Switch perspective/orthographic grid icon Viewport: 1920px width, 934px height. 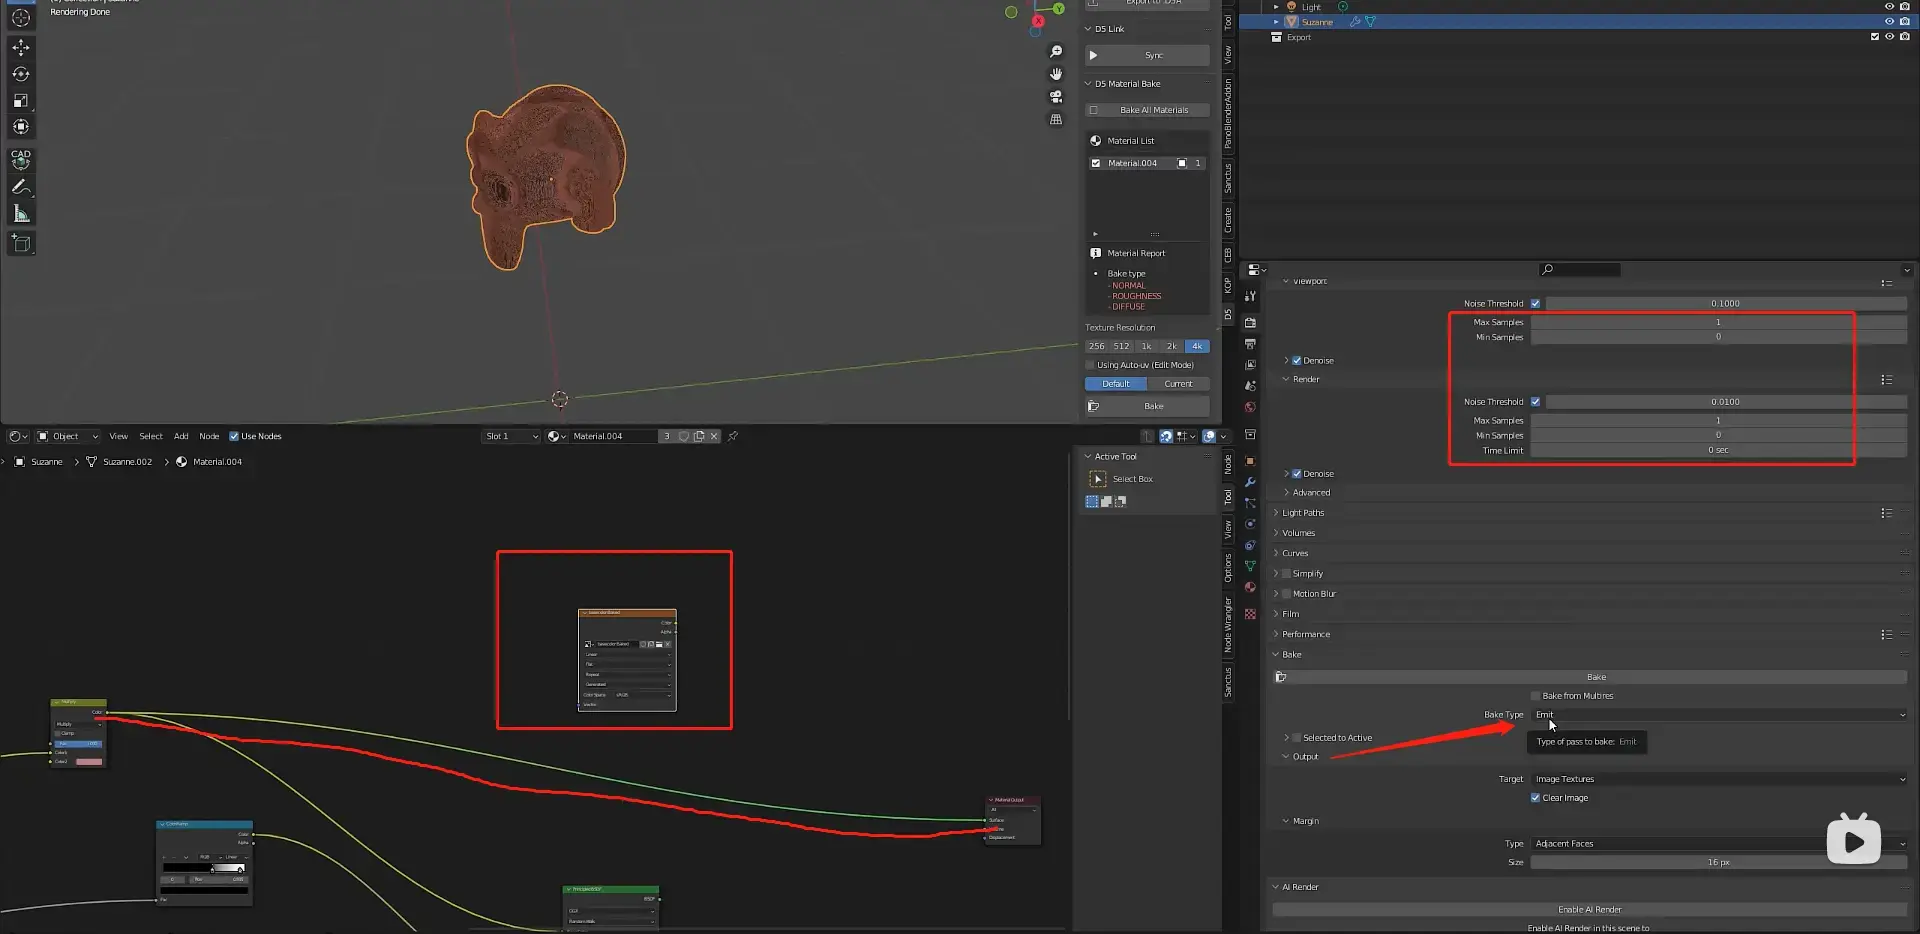pyautogui.click(x=1056, y=119)
